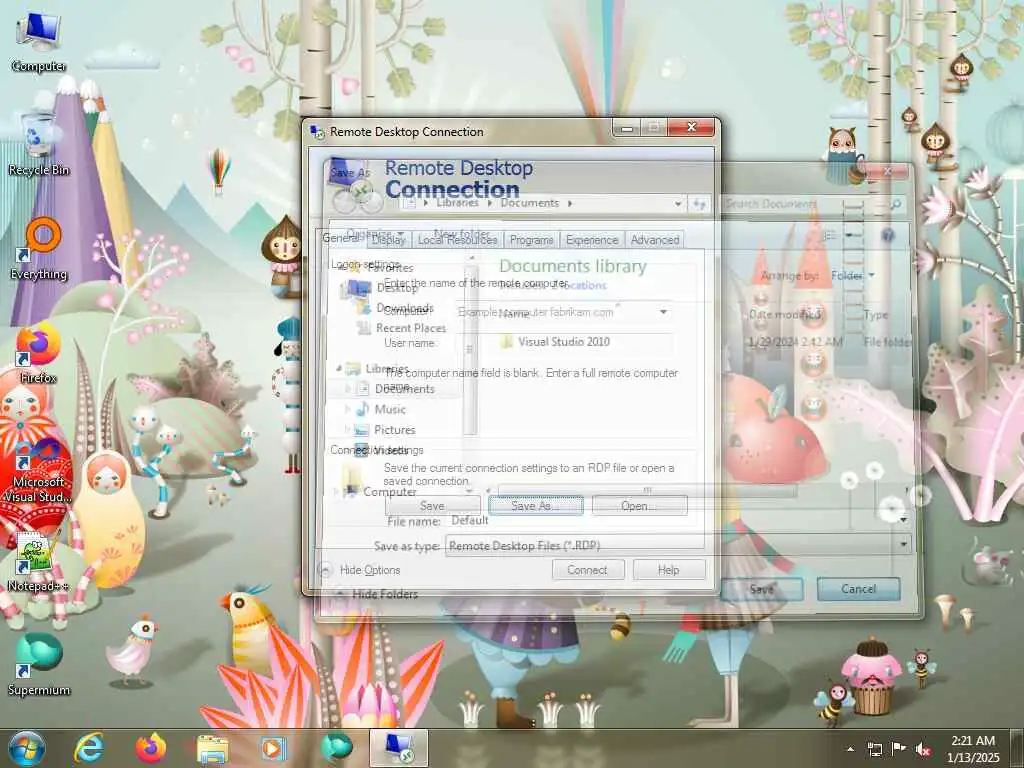Open the Microsoft Visual Studio desktop shortcut
Viewport: 1024px width, 768px height.
39,470
